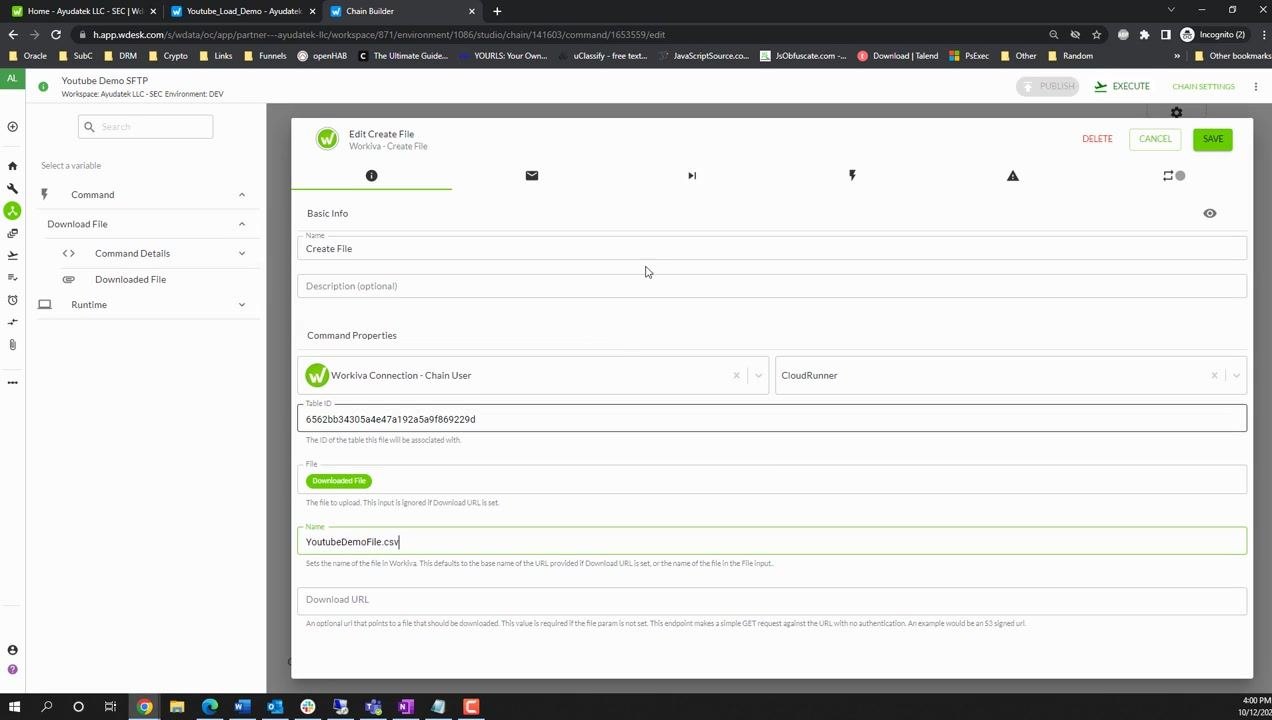Screen dimensions: 1272x720
Task: Open the checklist icon in sidebar
Action: pos(12,277)
